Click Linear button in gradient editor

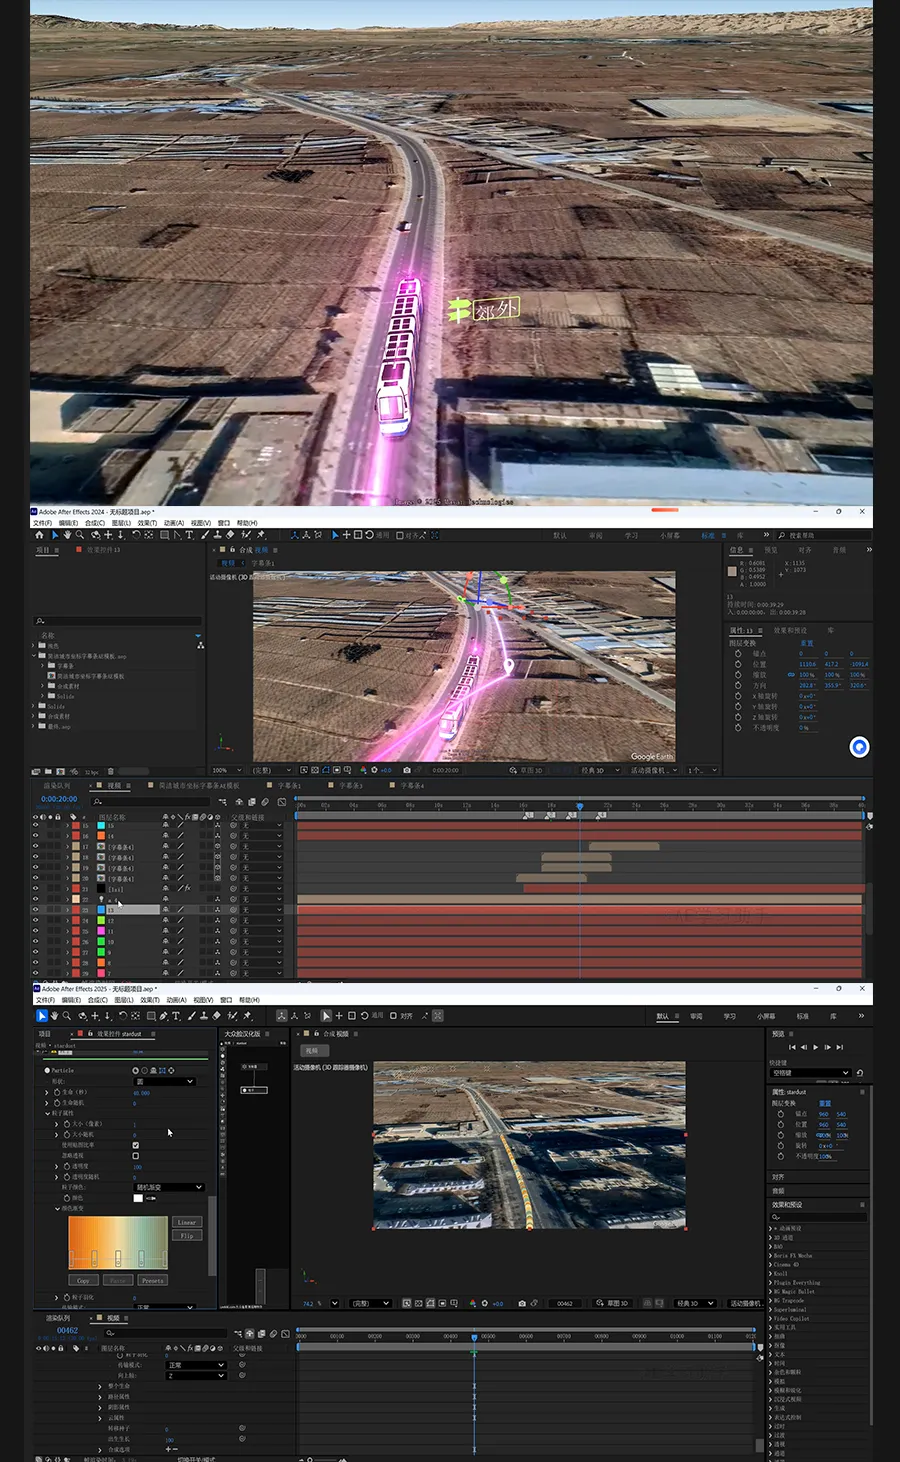(x=187, y=1222)
